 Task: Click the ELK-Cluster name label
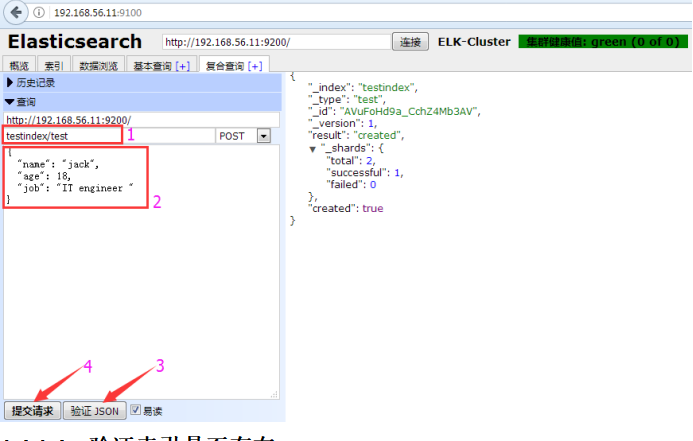474,42
